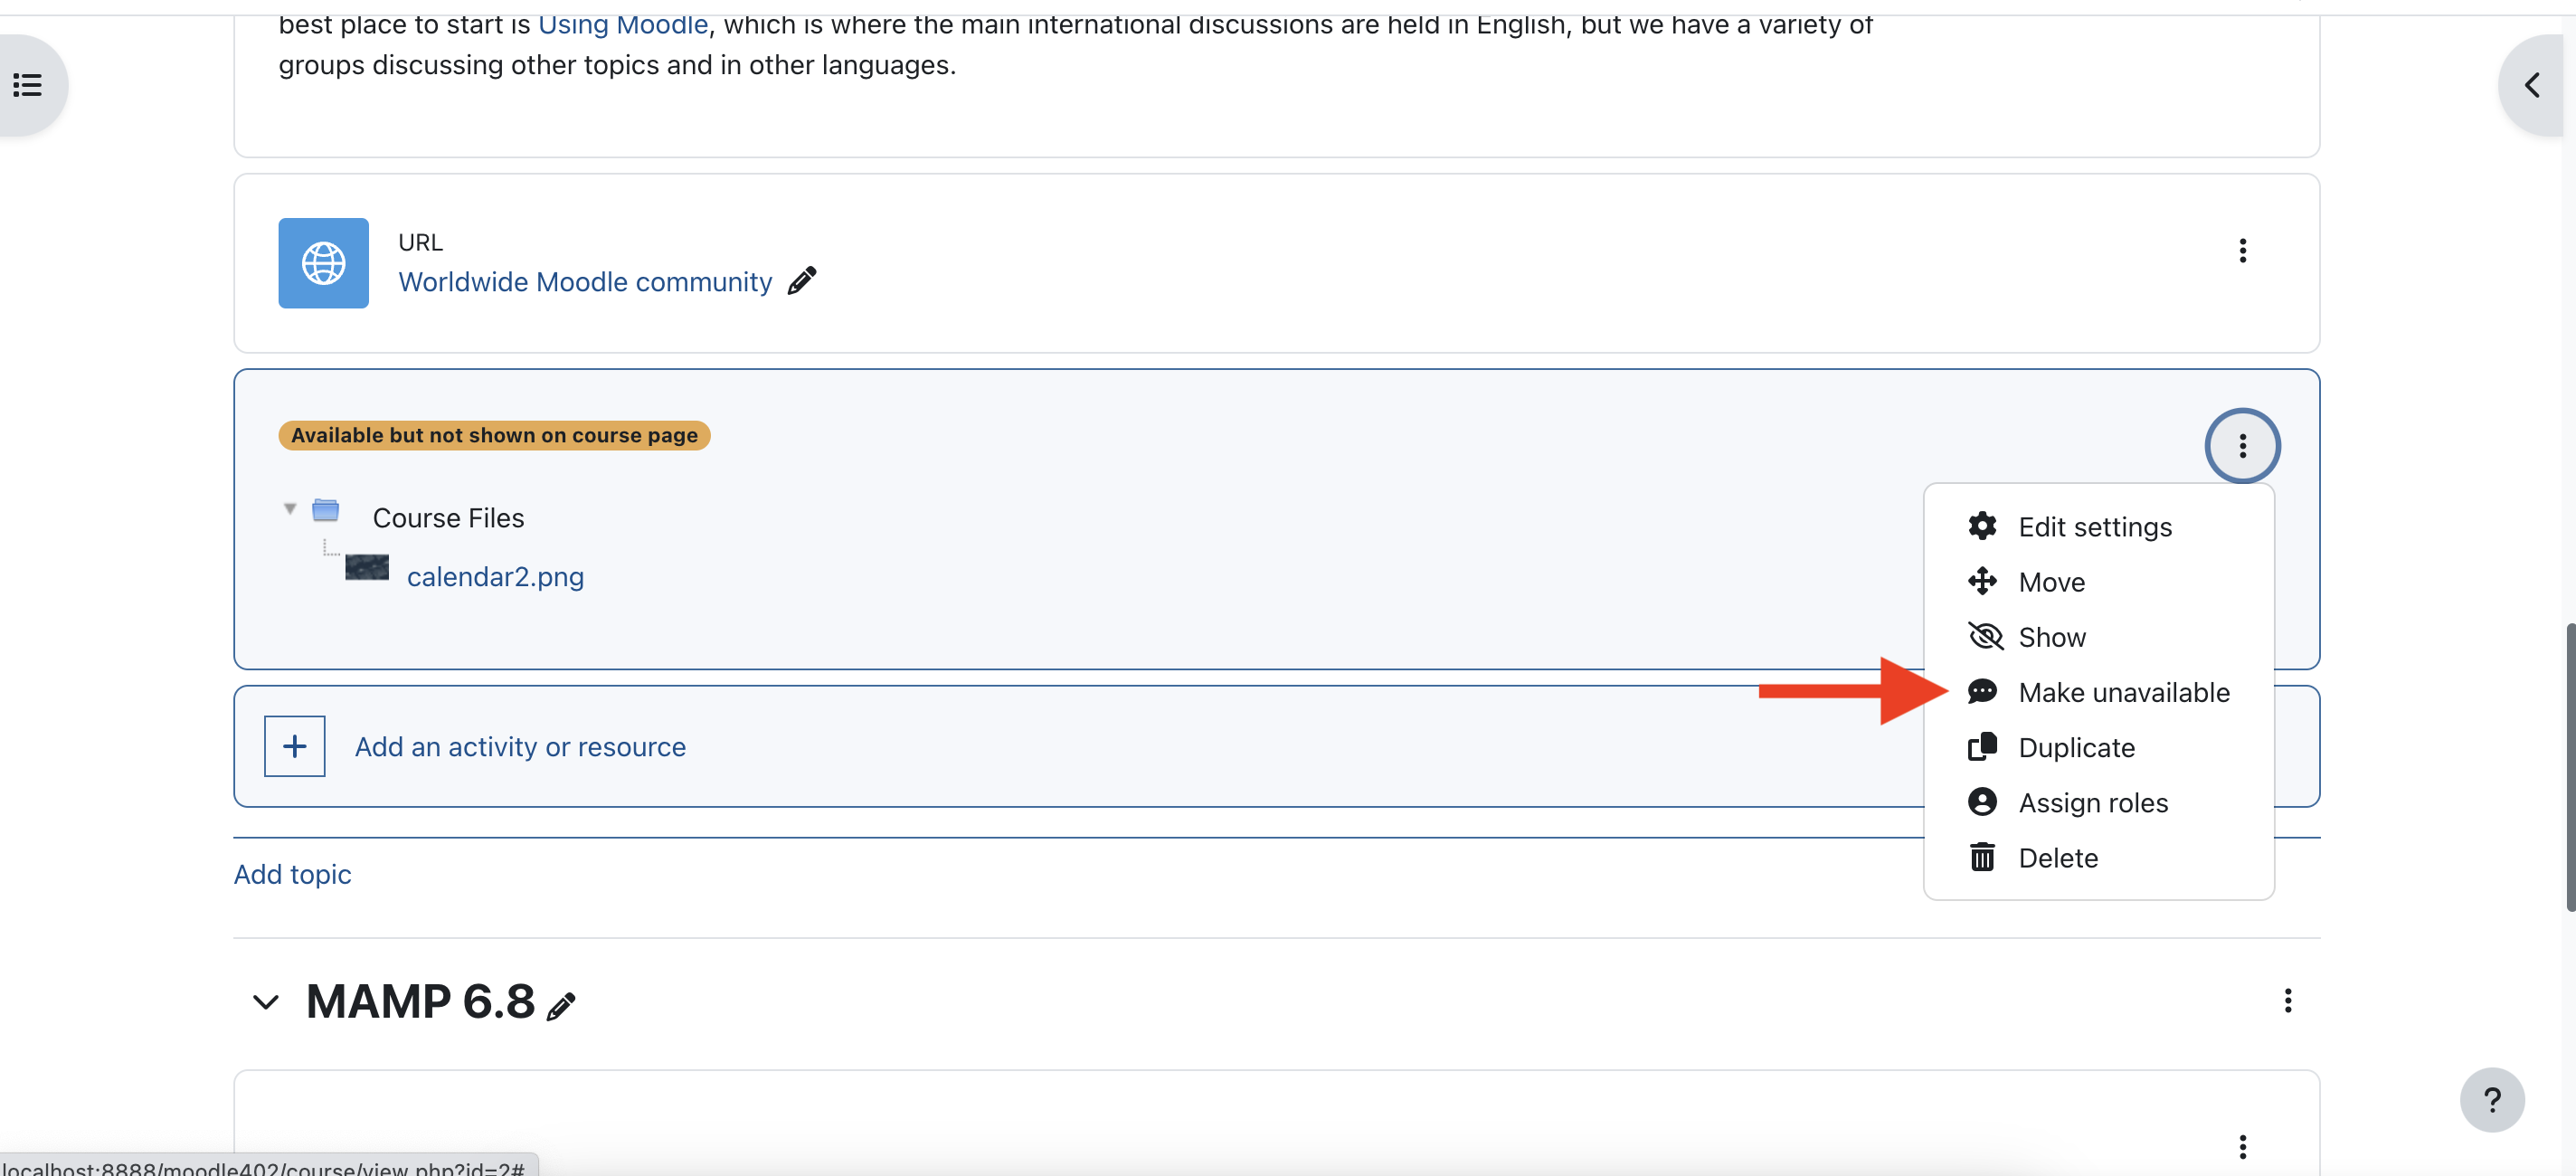Collapse the MAMP 6.8 section
Viewport: 2576px width, 1176px height.
265,1002
